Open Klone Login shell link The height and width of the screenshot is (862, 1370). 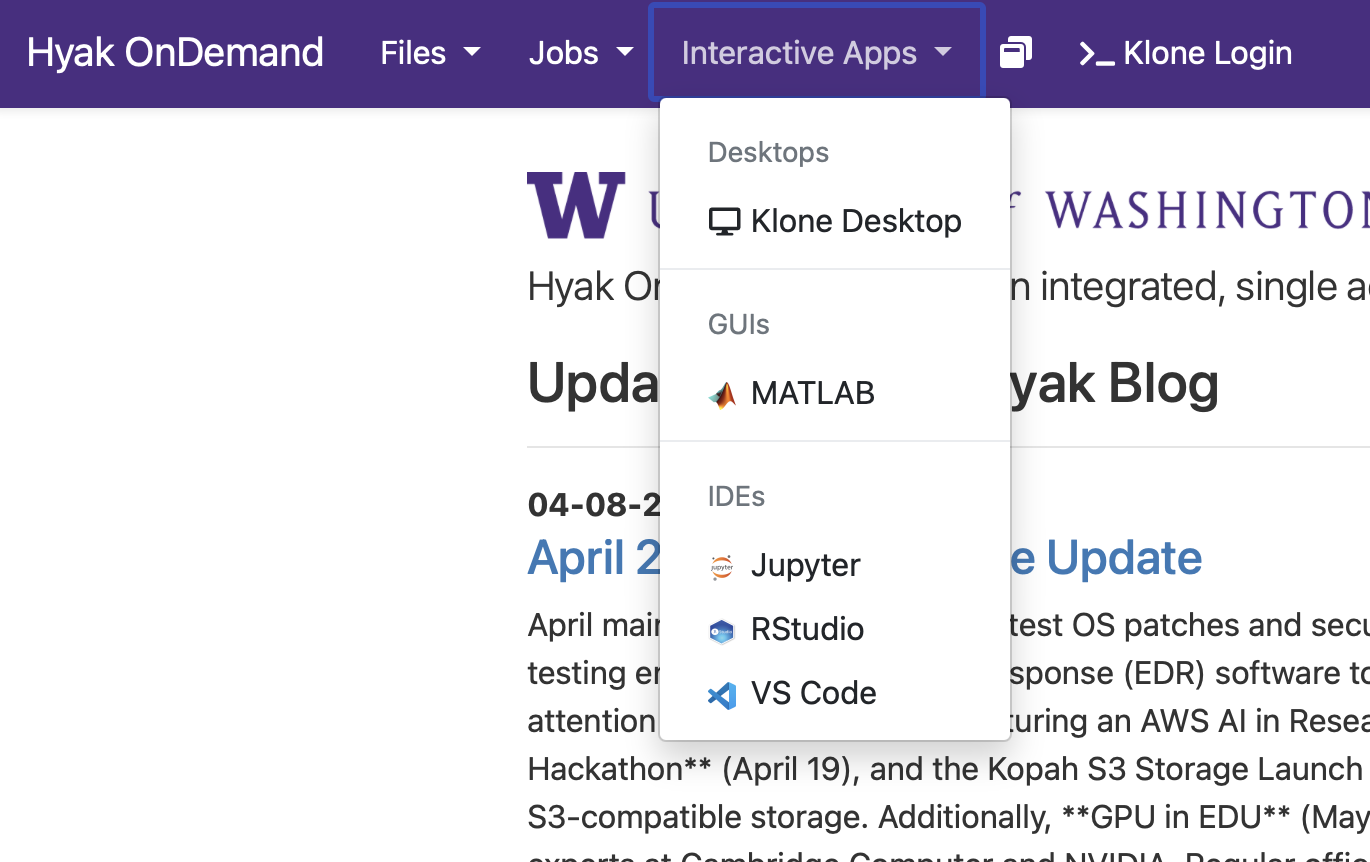(x=1186, y=53)
